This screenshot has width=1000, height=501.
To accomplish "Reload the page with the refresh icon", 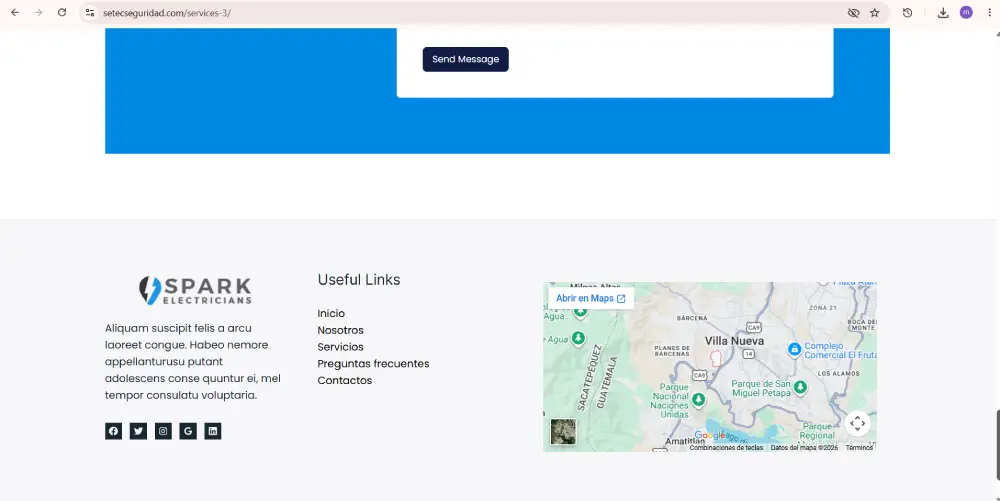I will coord(62,13).
